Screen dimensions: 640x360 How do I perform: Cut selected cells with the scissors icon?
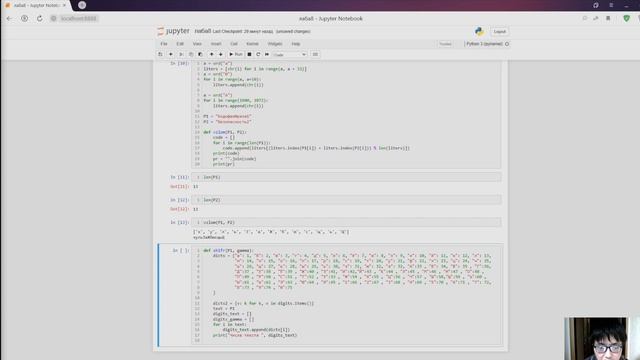click(x=181, y=54)
